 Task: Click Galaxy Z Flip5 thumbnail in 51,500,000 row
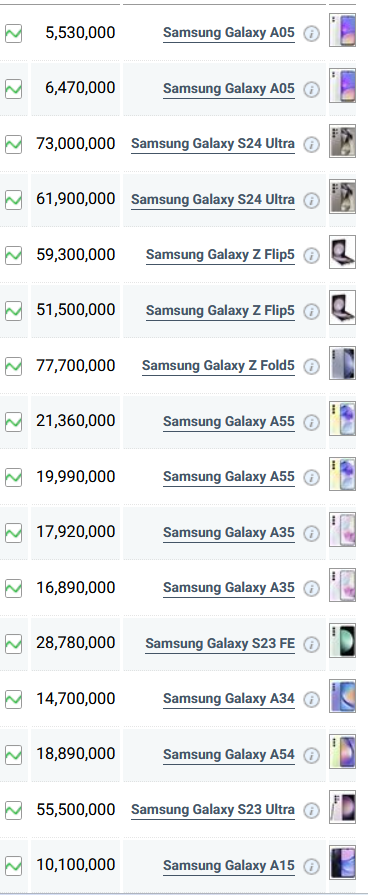click(342, 308)
